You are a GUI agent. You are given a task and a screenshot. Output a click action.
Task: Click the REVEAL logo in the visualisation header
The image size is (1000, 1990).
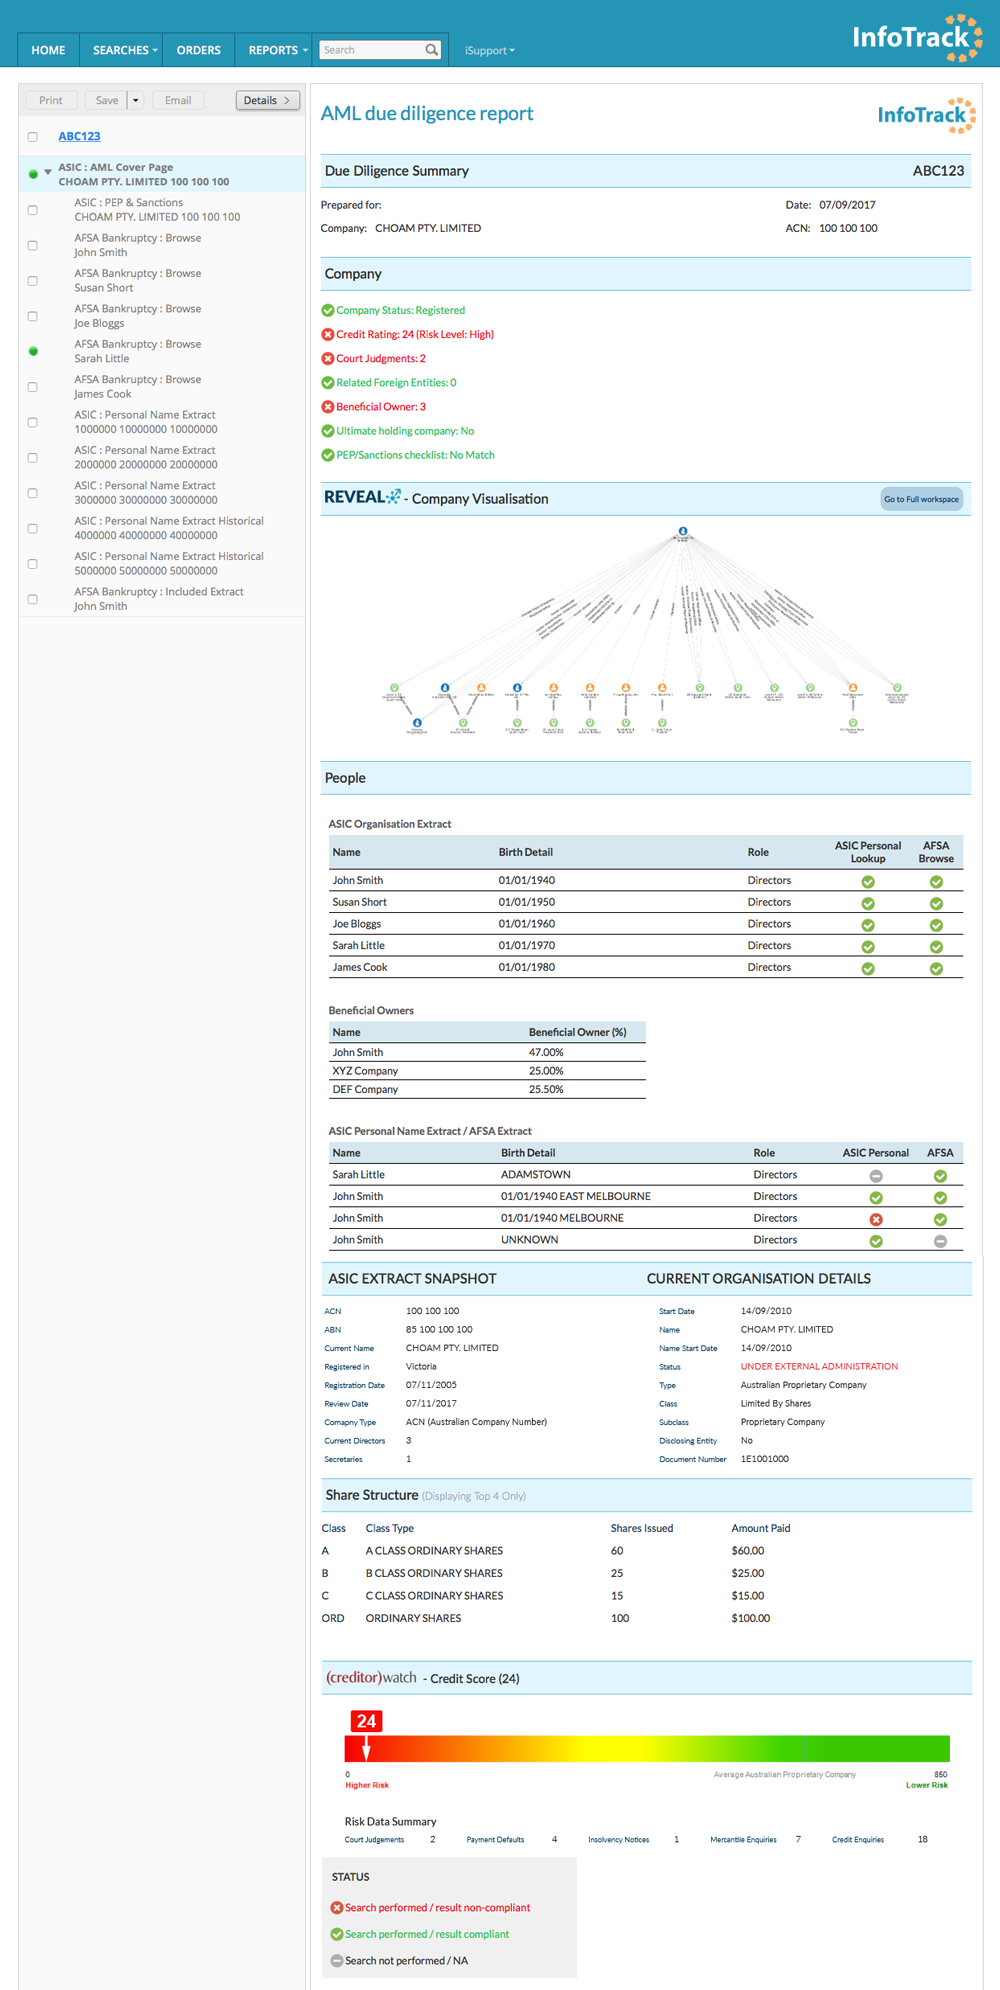coord(362,497)
